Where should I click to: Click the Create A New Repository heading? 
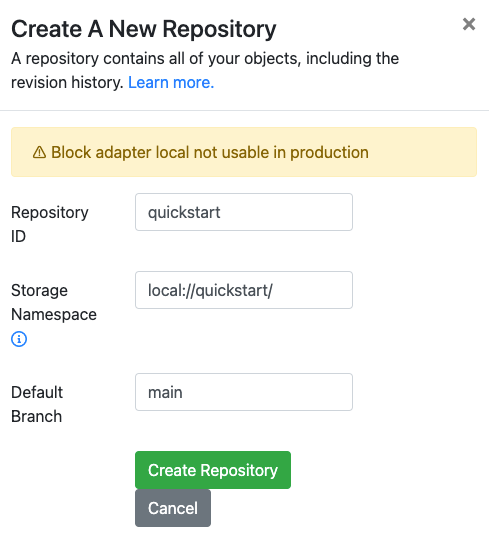coord(144,29)
